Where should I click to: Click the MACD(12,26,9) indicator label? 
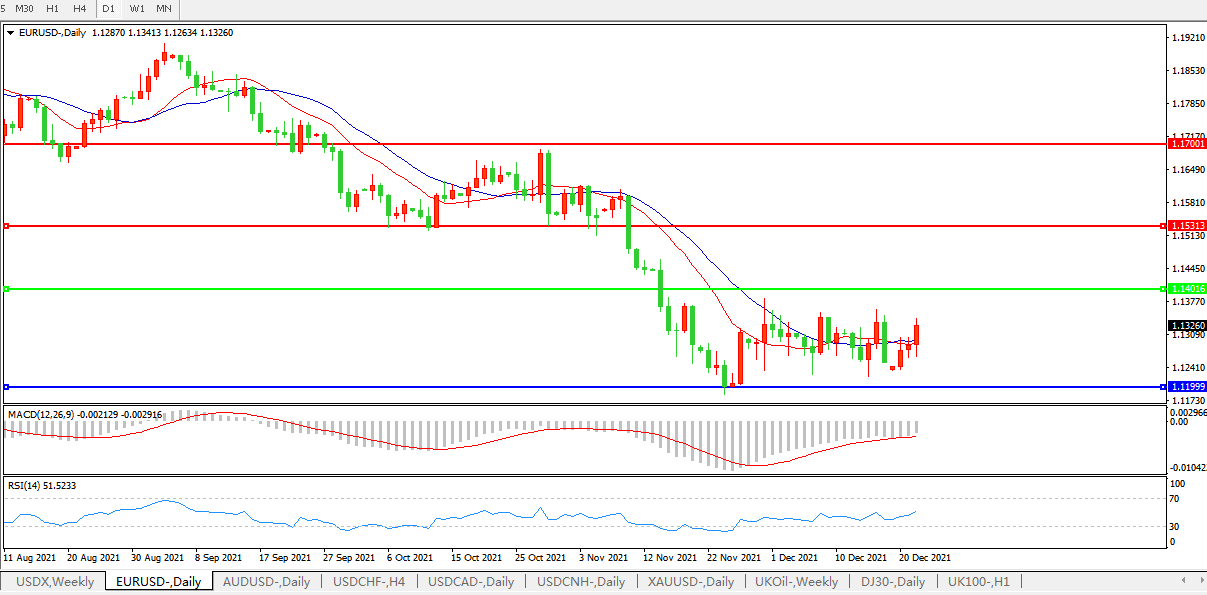click(x=40, y=413)
